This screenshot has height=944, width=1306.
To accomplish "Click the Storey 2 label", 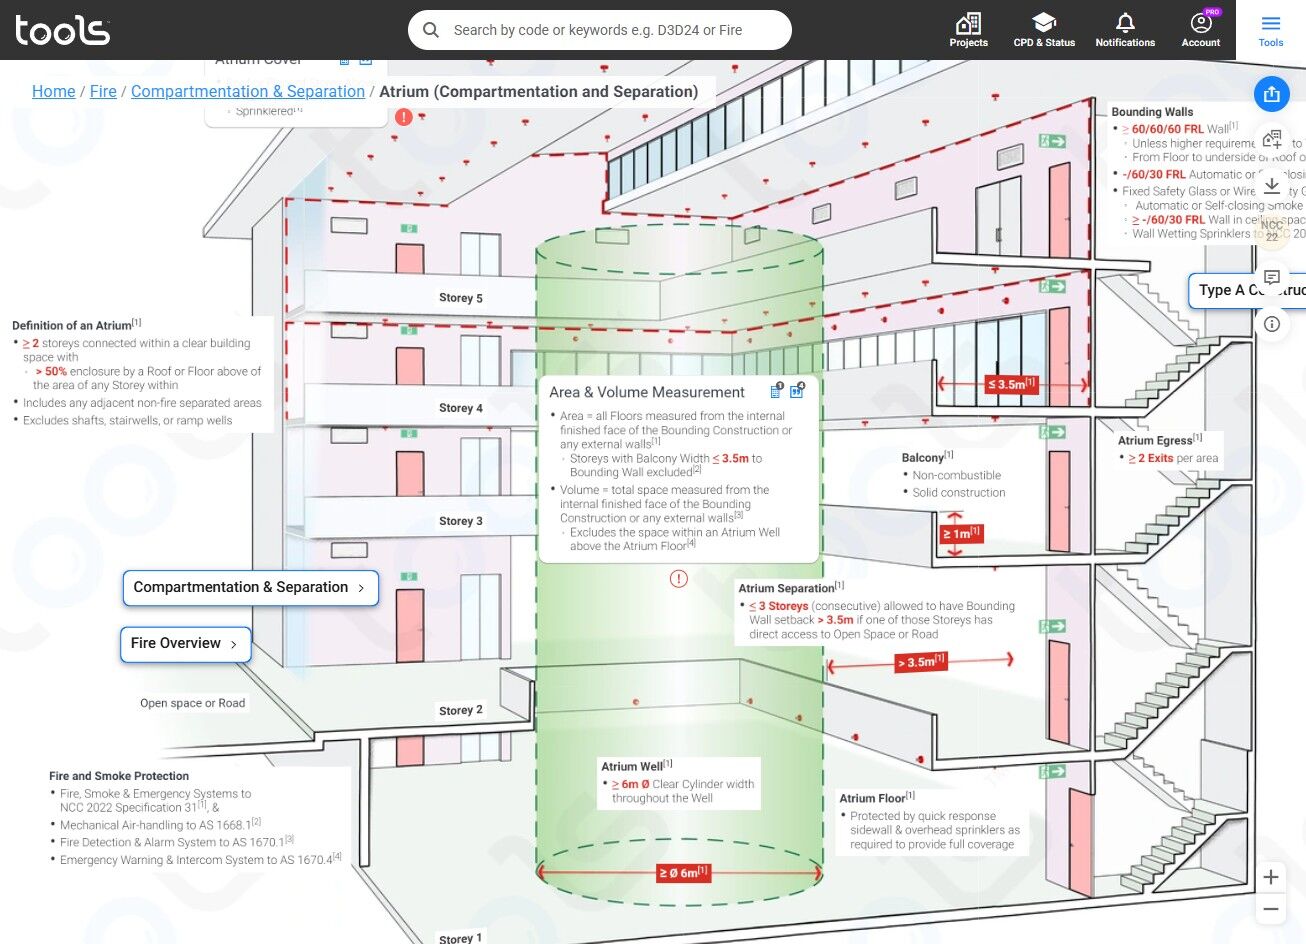I will (x=461, y=710).
